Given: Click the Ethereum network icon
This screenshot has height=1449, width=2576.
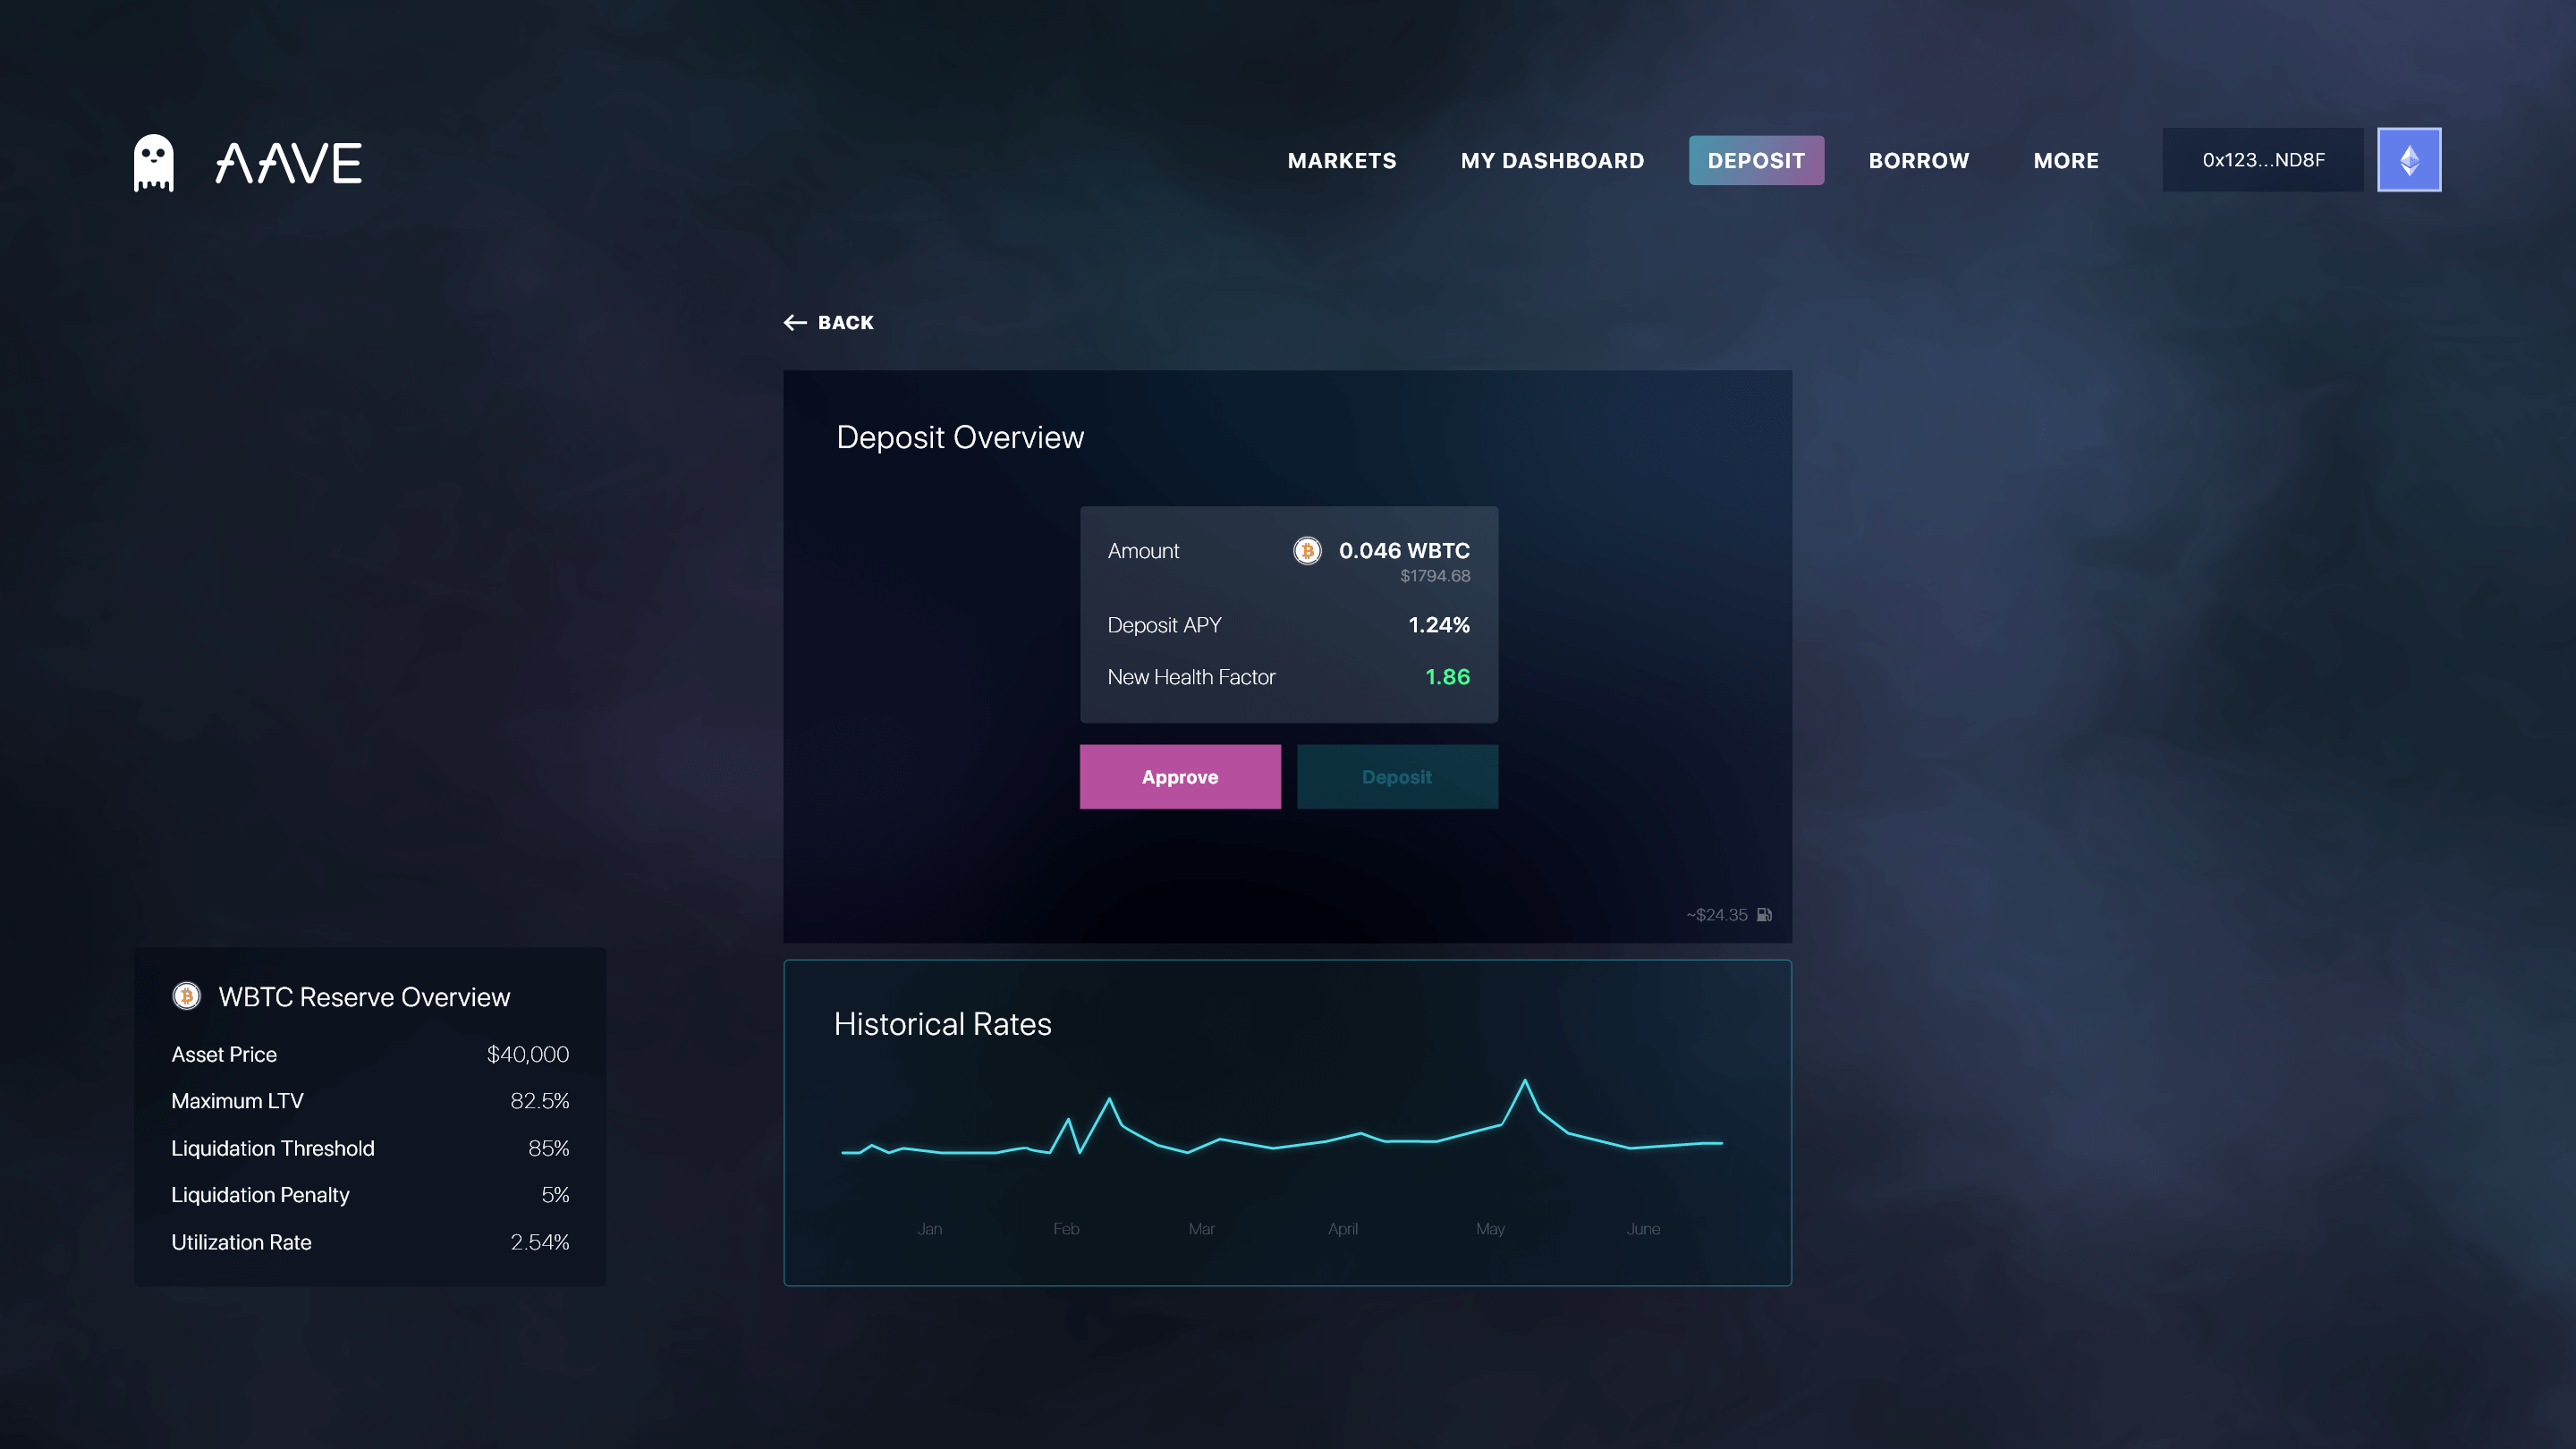Looking at the screenshot, I should (x=2409, y=159).
